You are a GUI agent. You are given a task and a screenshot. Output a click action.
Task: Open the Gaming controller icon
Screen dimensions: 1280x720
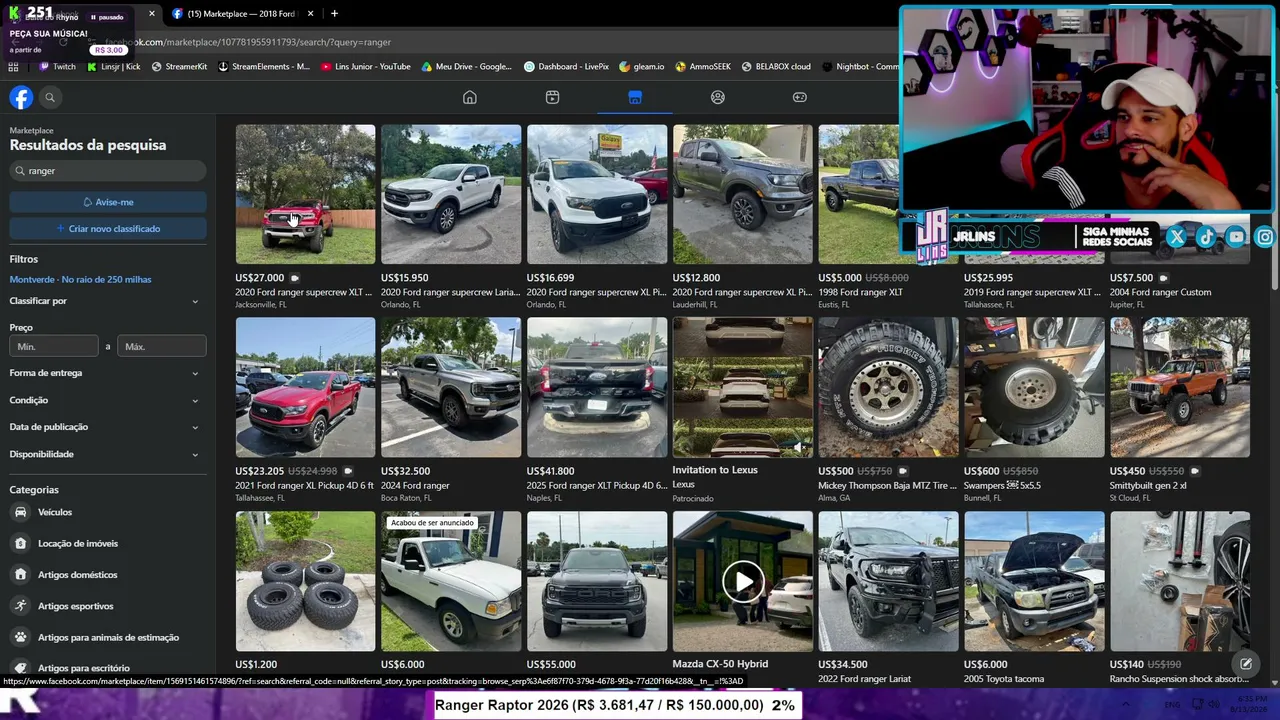click(x=800, y=97)
